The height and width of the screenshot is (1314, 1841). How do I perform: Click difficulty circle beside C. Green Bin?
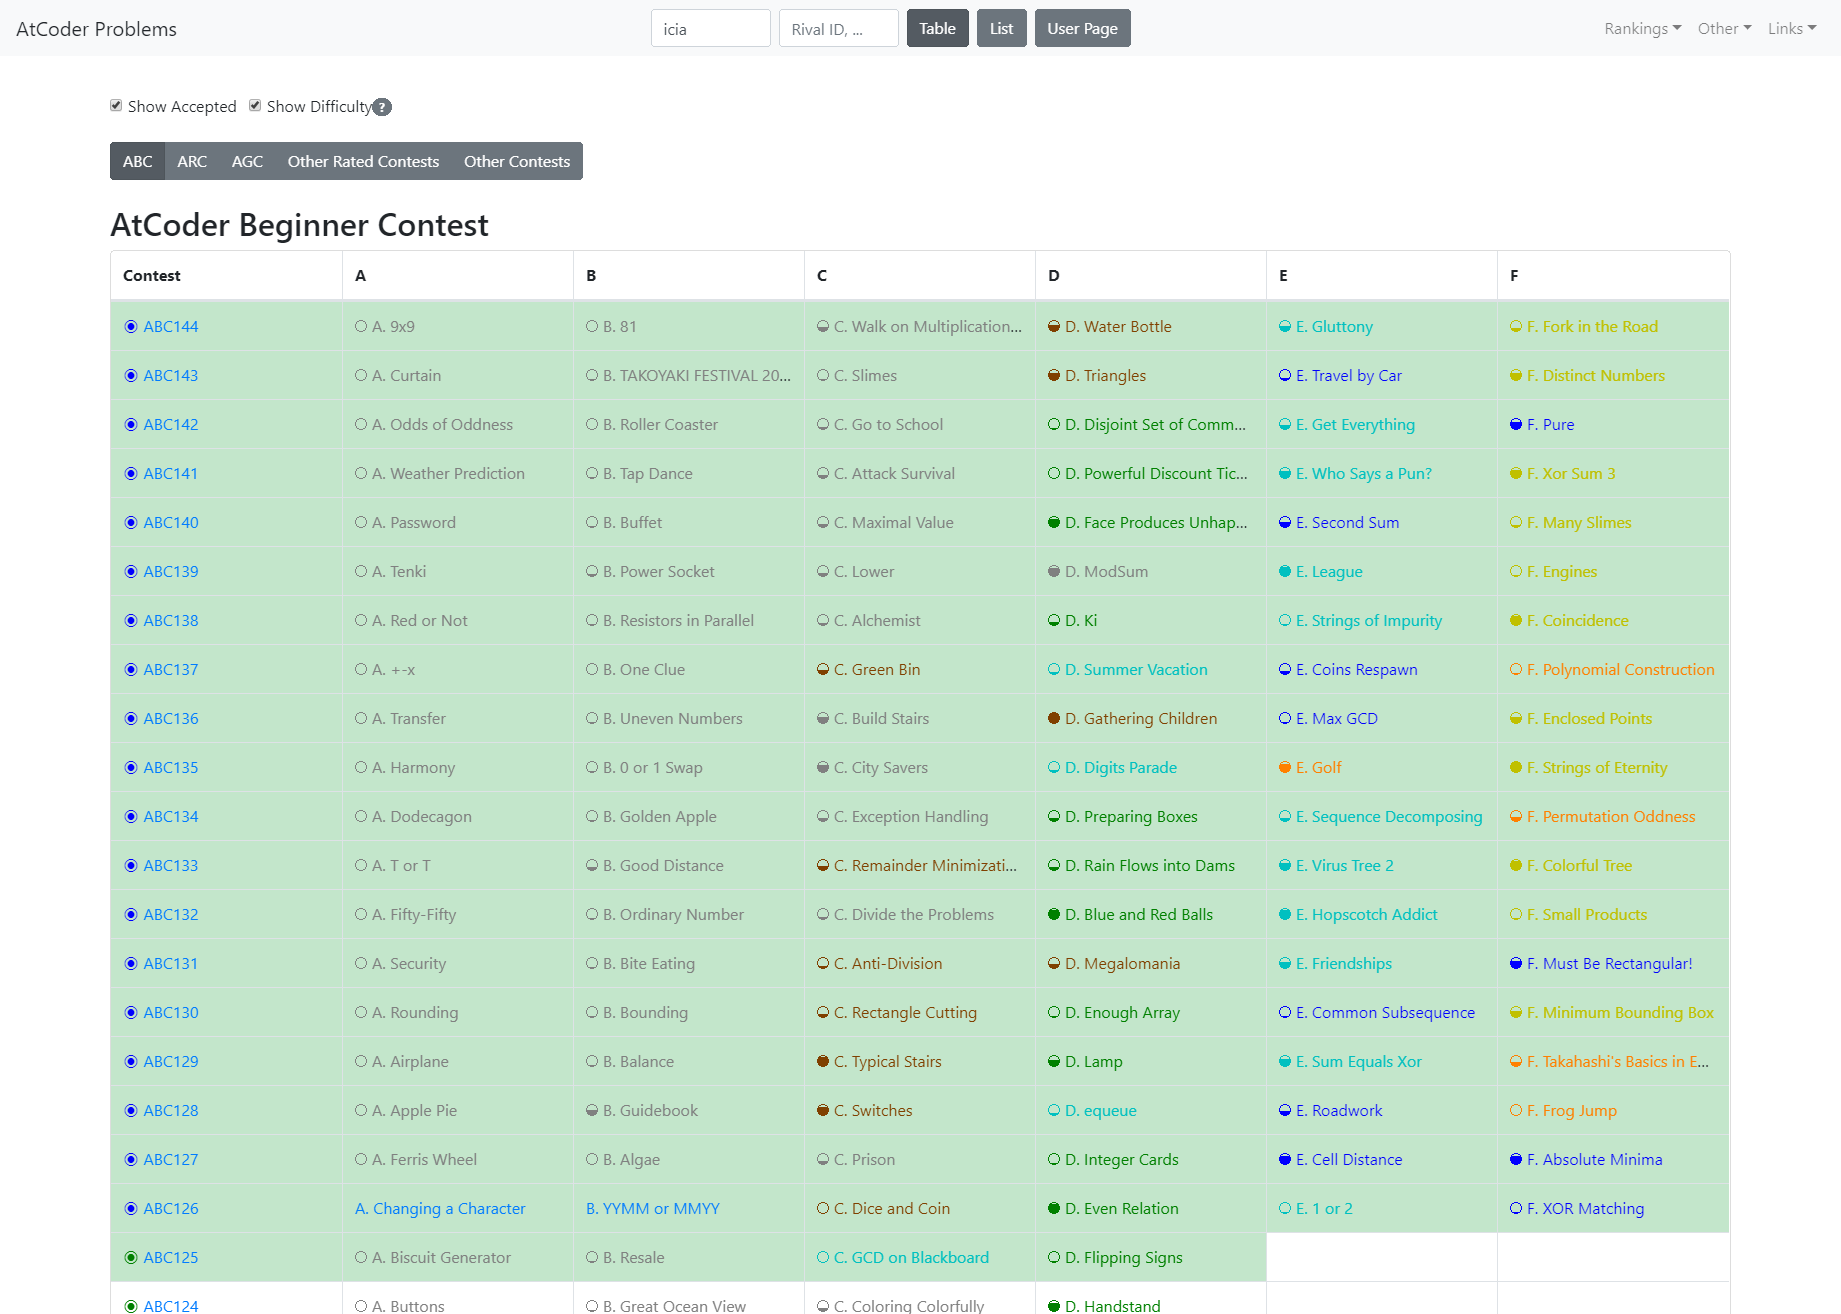pyautogui.click(x=823, y=670)
